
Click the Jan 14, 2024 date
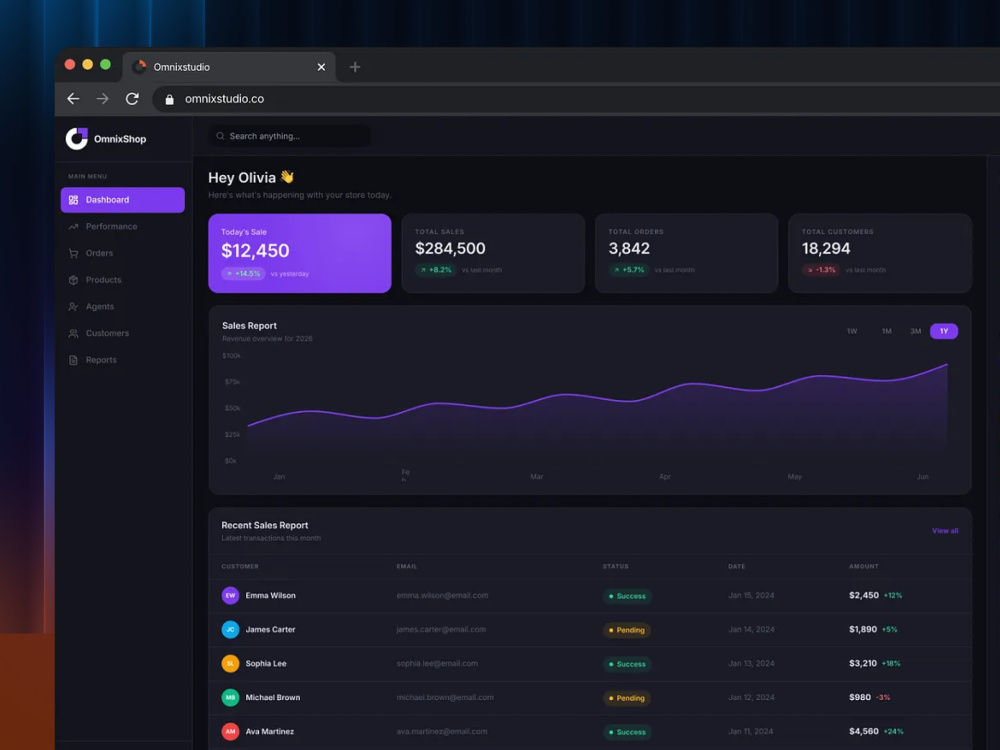751,629
